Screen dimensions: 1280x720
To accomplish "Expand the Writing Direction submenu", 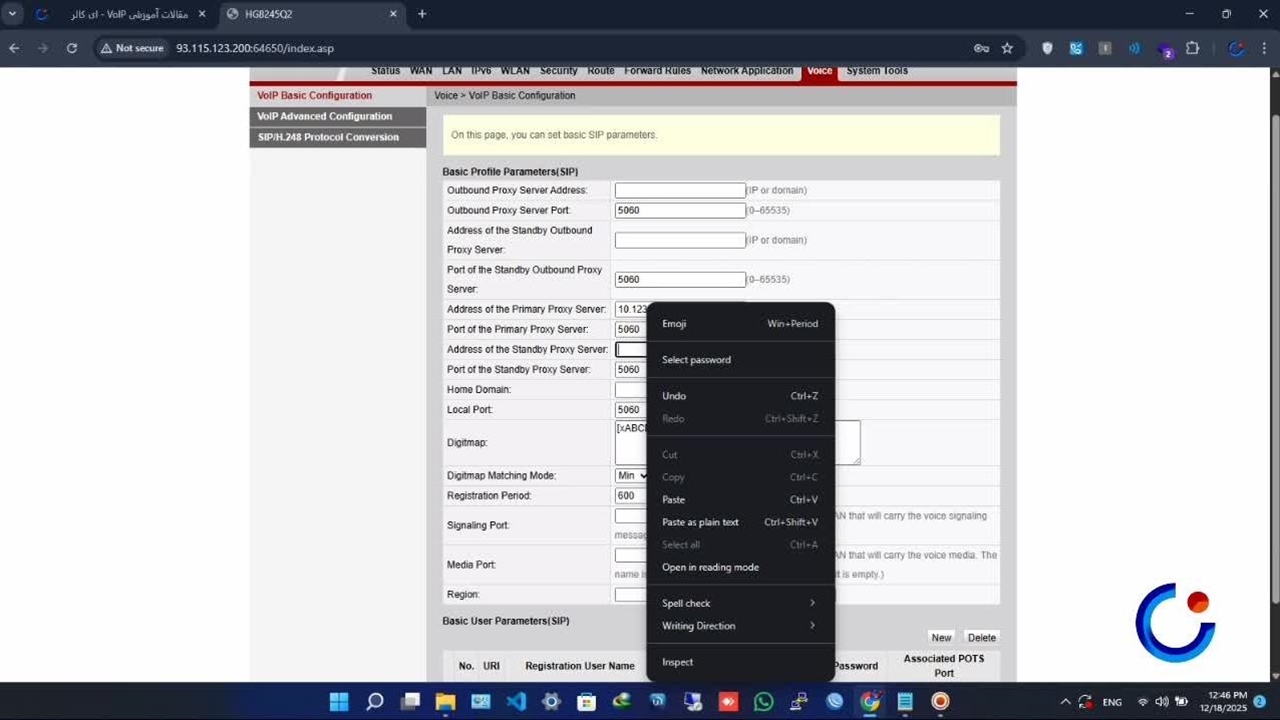I will (x=738, y=626).
